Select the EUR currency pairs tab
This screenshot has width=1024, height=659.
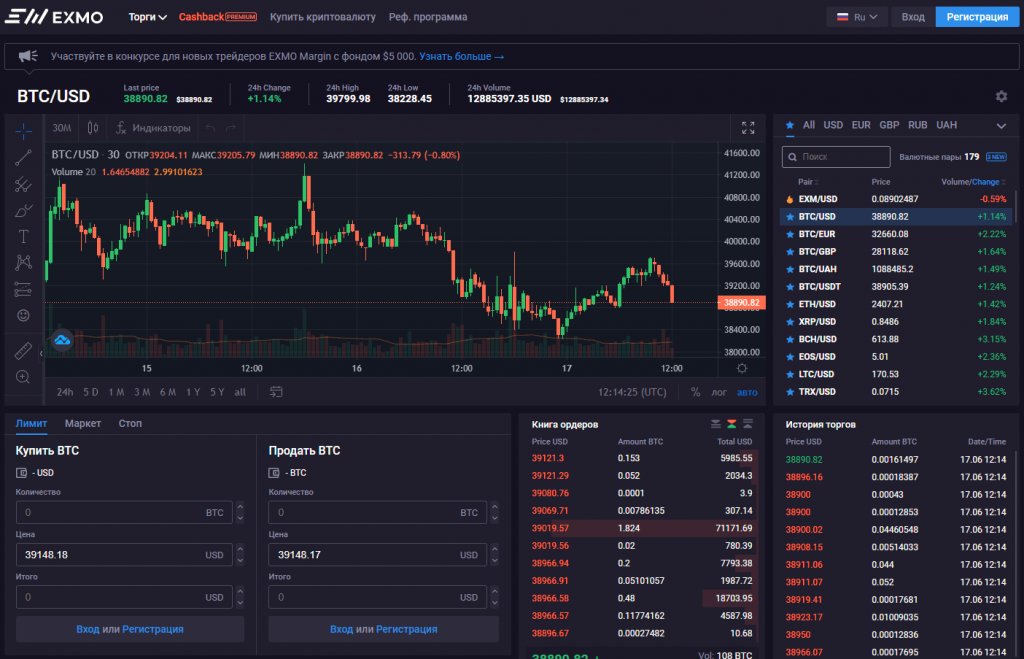(x=860, y=125)
